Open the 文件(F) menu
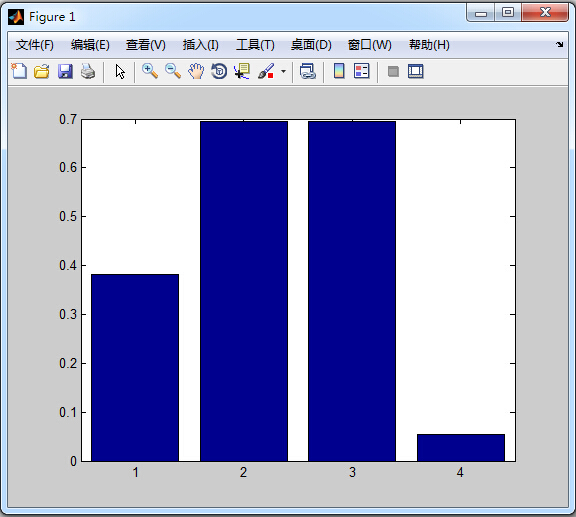Image resolution: width=576 pixels, height=517 pixels. click(35, 45)
